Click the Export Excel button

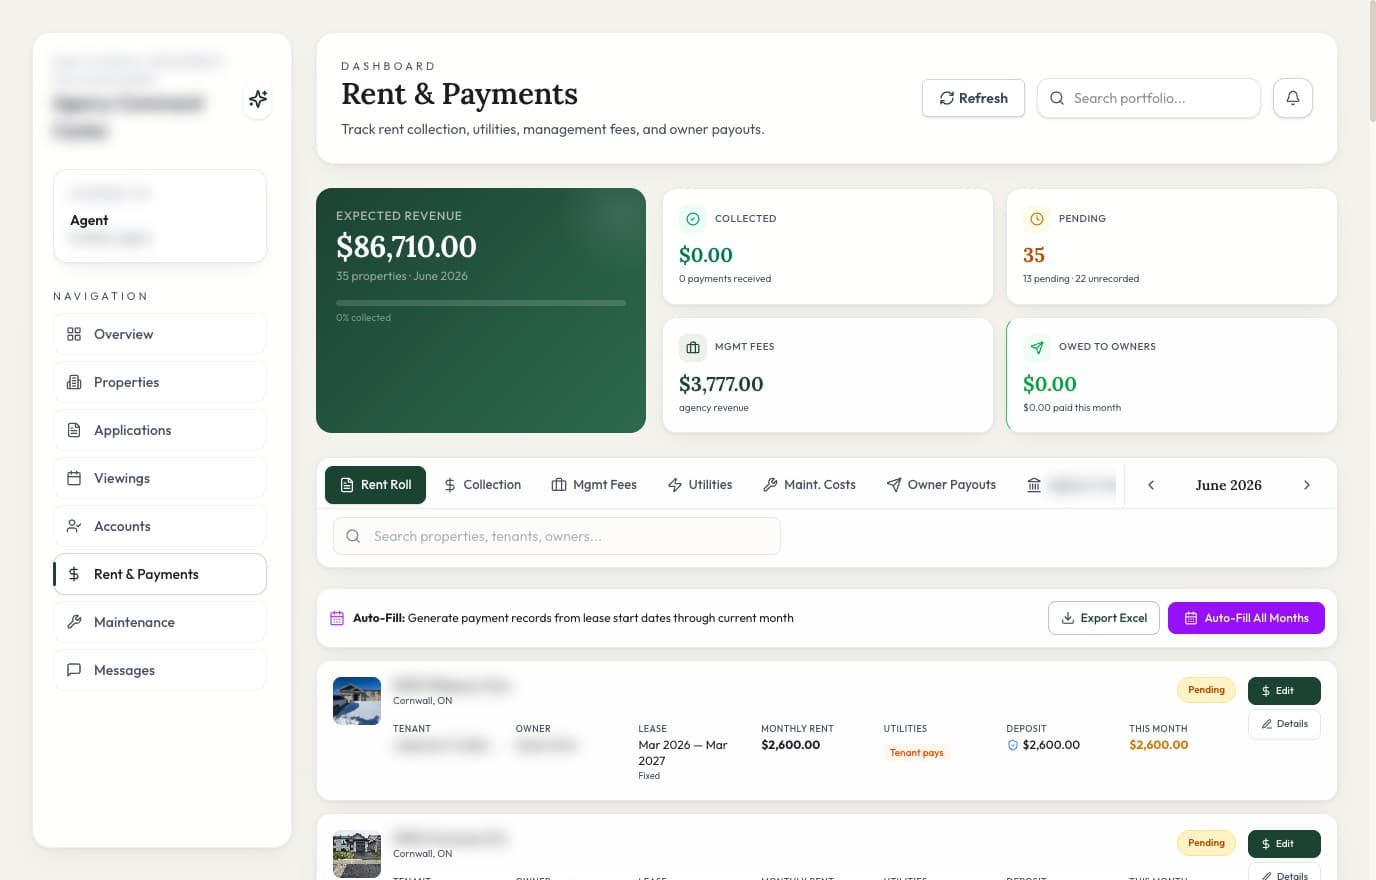pos(1104,618)
